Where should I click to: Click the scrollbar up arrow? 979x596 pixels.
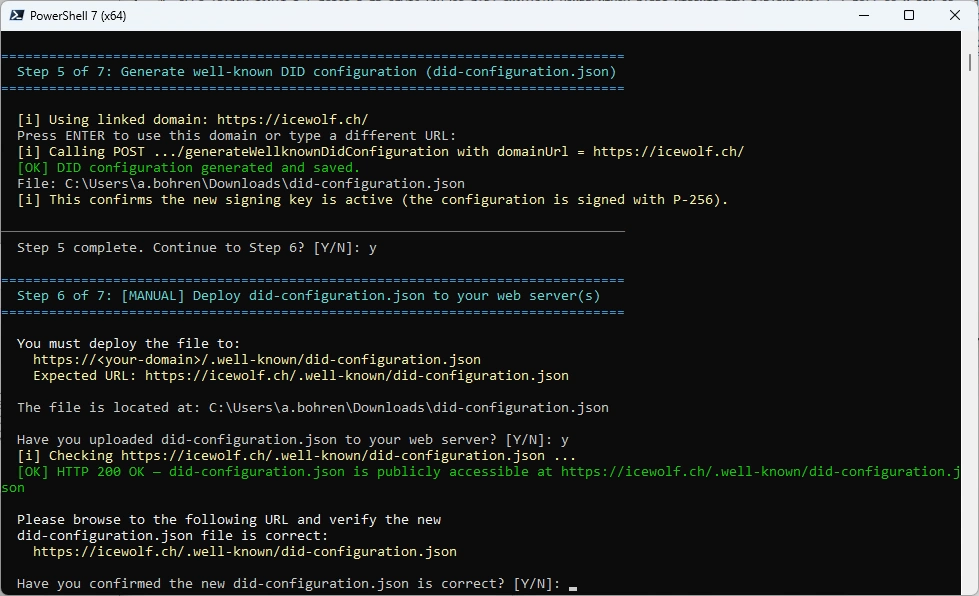pyautogui.click(x=971, y=38)
